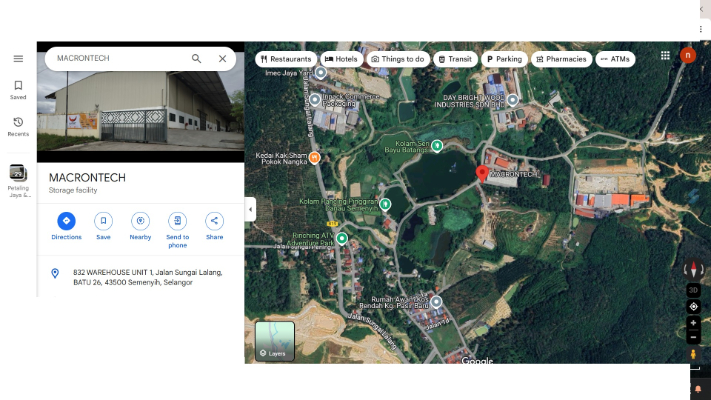Copy the 832 Warehouse Unit address text

tap(148, 277)
